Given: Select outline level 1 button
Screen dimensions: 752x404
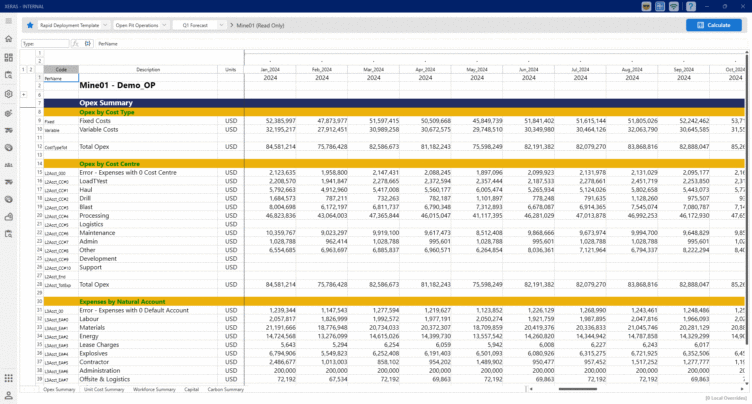Looking at the screenshot, I should tap(23, 70).
